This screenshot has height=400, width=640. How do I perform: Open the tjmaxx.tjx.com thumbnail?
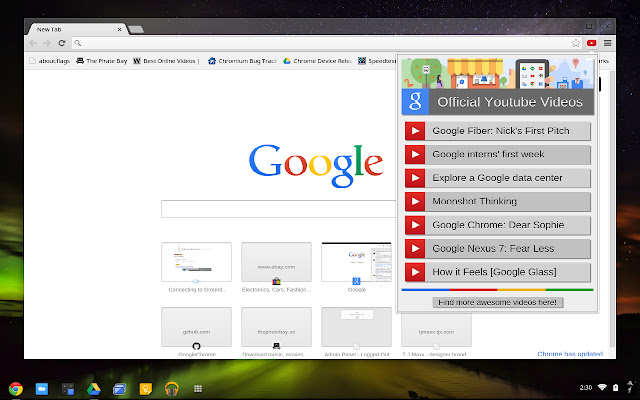[x=436, y=329]
